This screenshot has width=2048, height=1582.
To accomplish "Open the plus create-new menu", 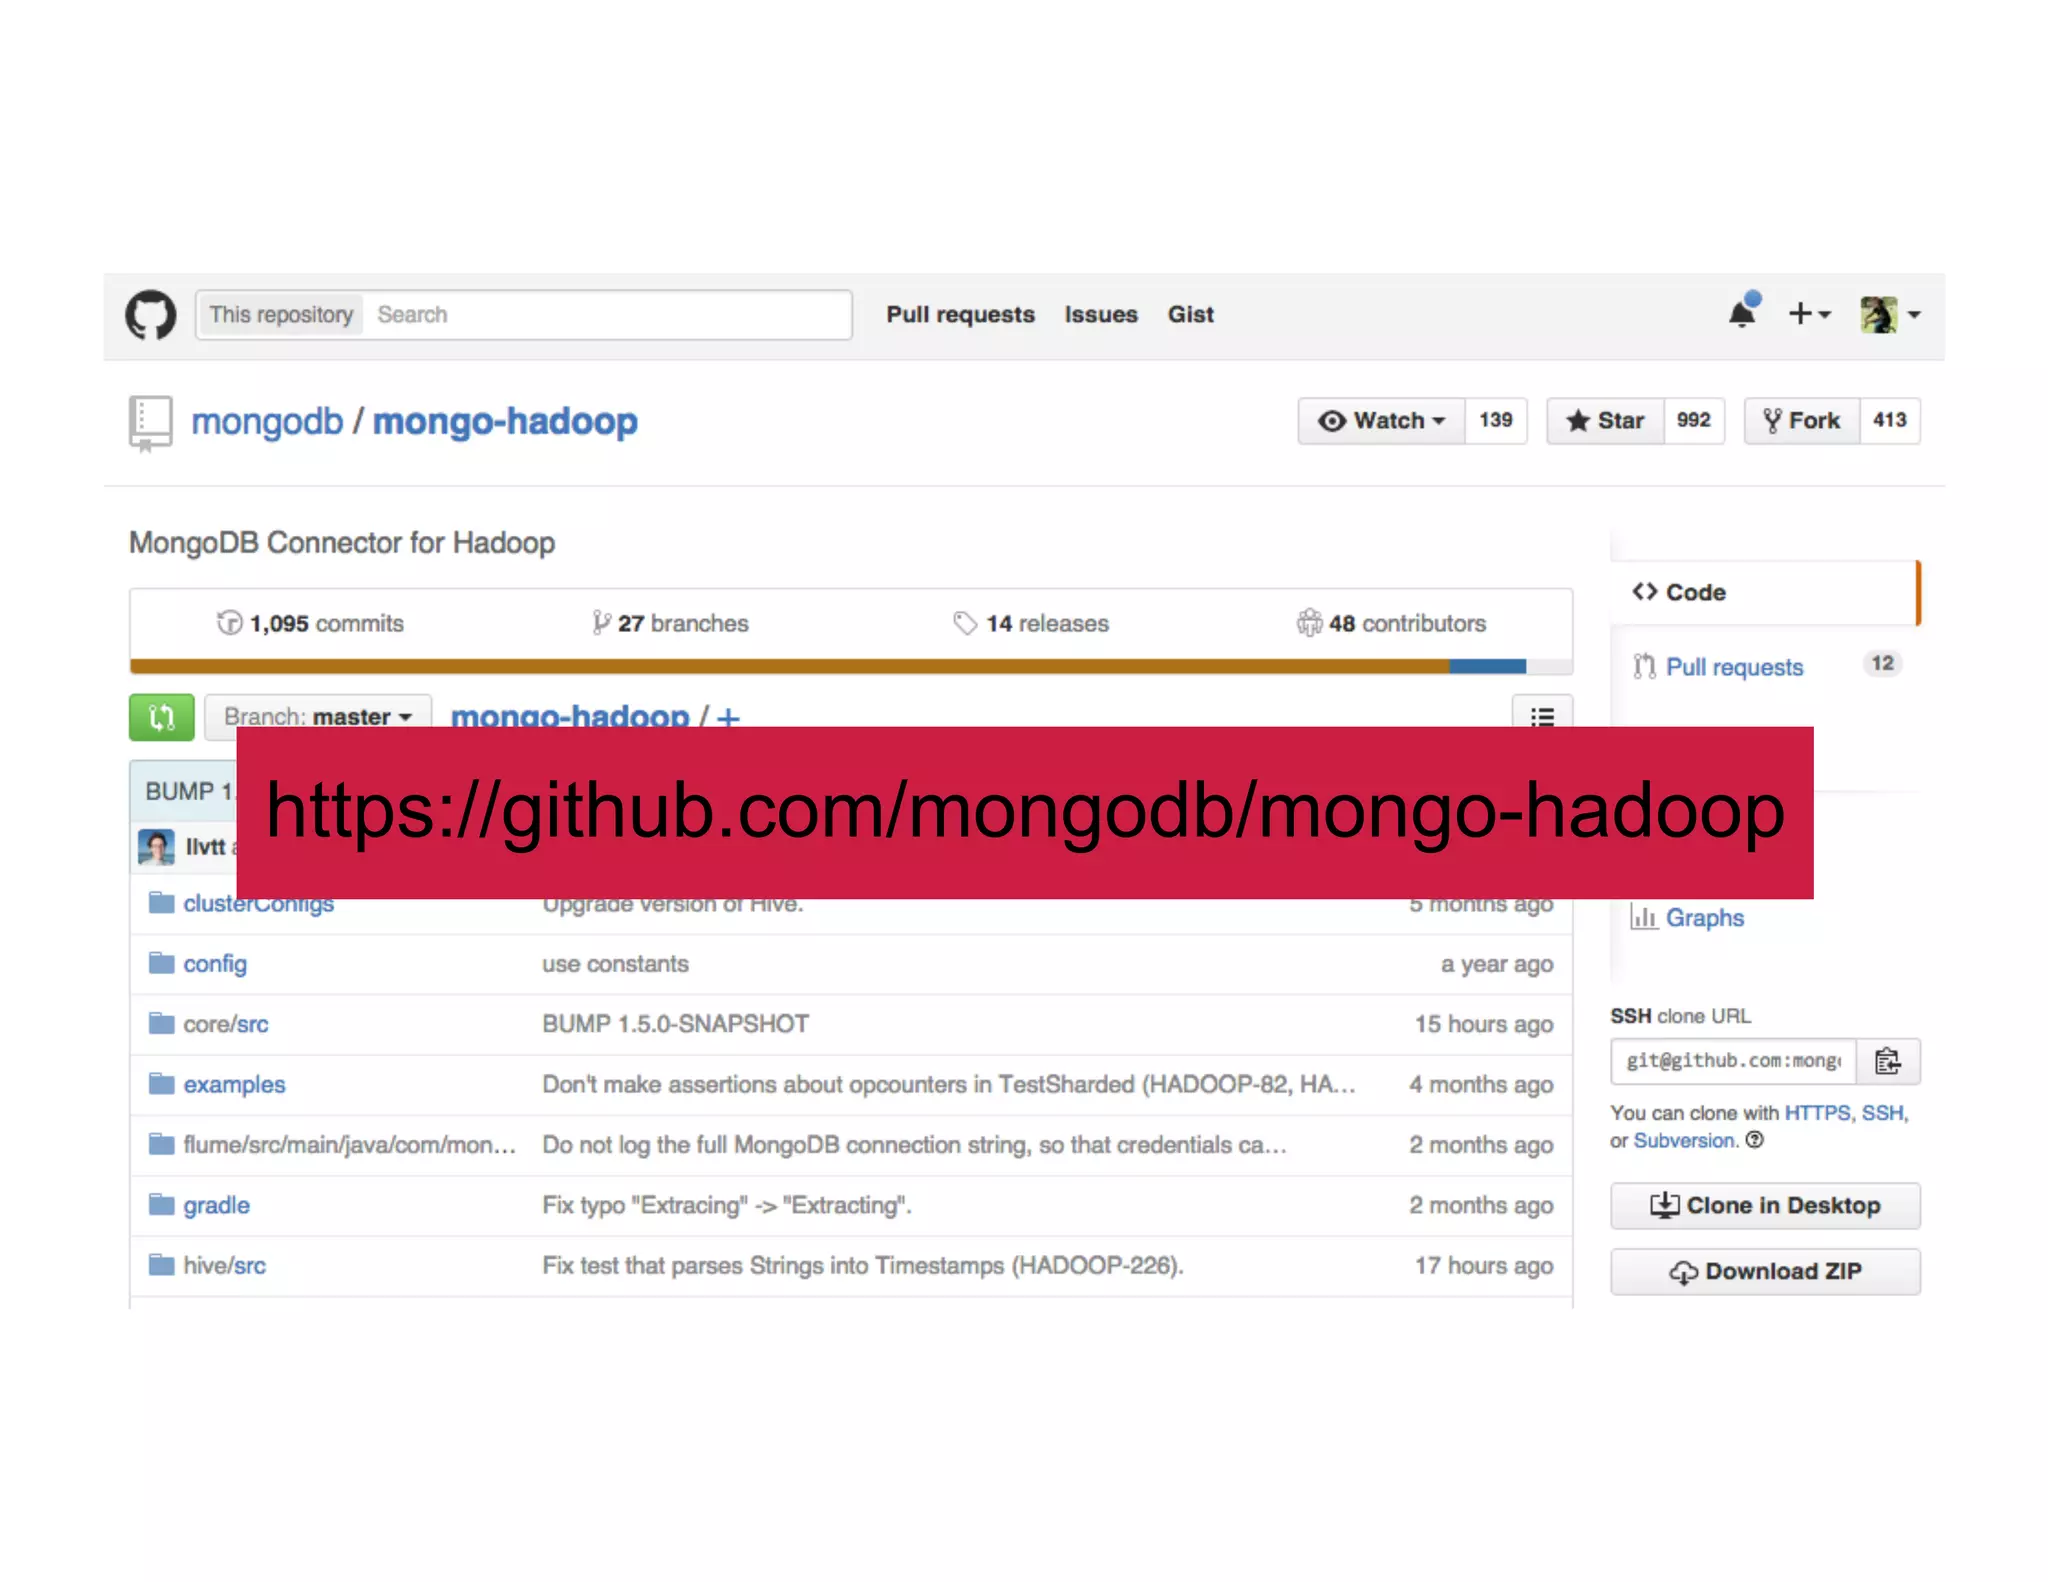I will (x=1809, y=314).
